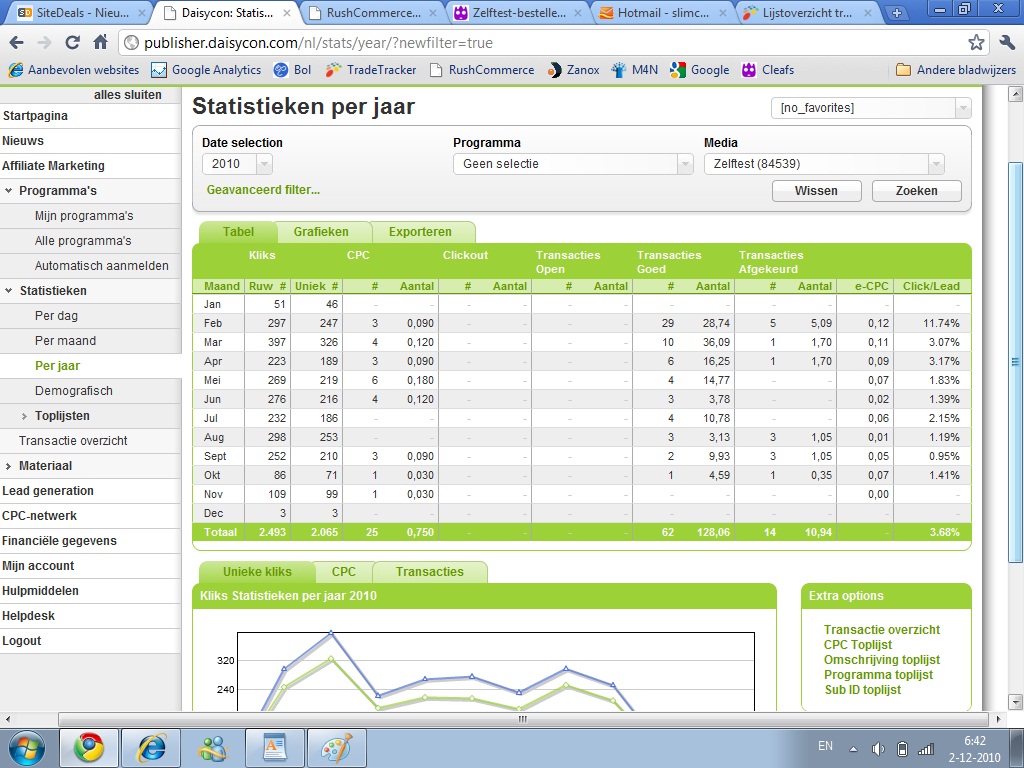Open the browser home page icon
Screen dimensions: 1024x768
point(101,43)
